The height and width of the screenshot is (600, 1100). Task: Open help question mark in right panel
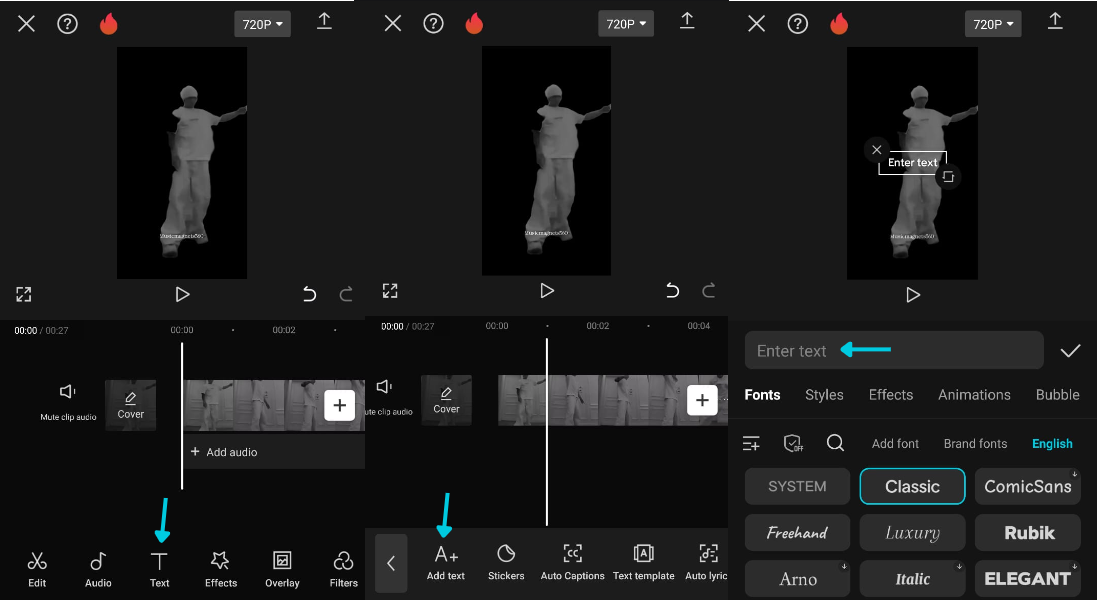coord(798,24)
